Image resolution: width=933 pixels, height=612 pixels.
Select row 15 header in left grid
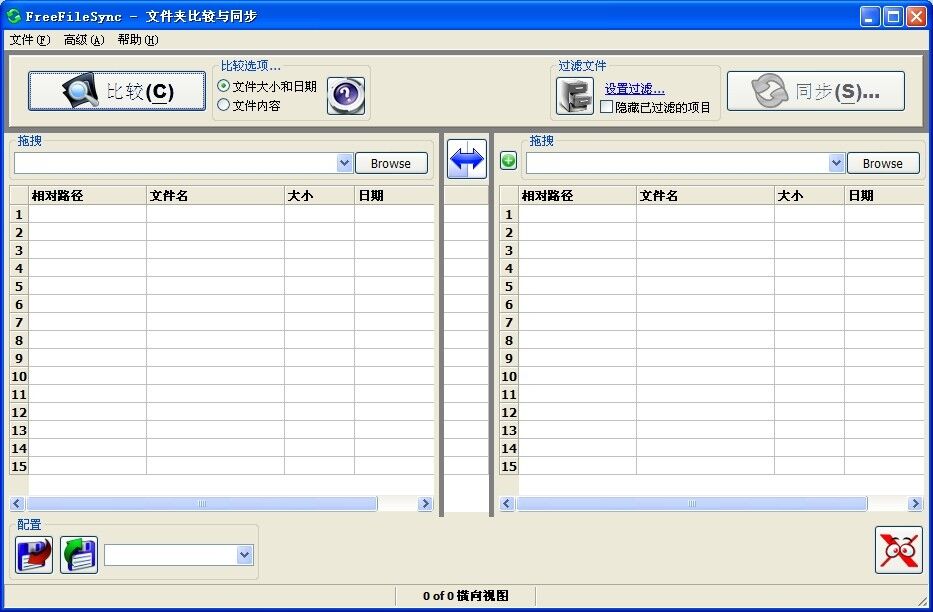(19, 466)
